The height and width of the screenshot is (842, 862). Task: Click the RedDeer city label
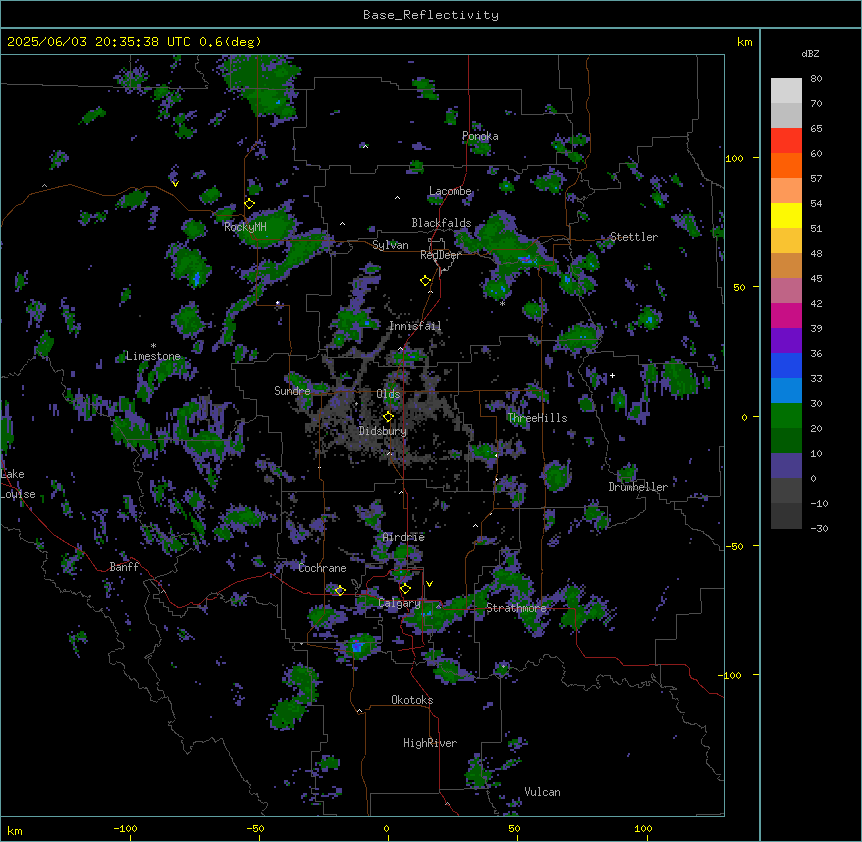click(x=440, y=255)
